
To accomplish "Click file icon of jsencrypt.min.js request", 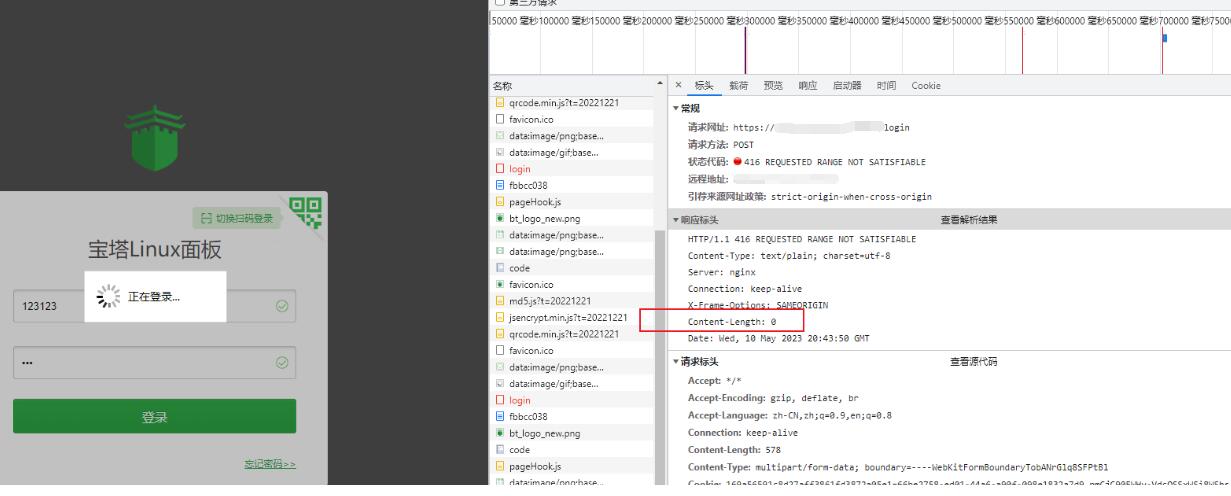I will tap(500, 318).
